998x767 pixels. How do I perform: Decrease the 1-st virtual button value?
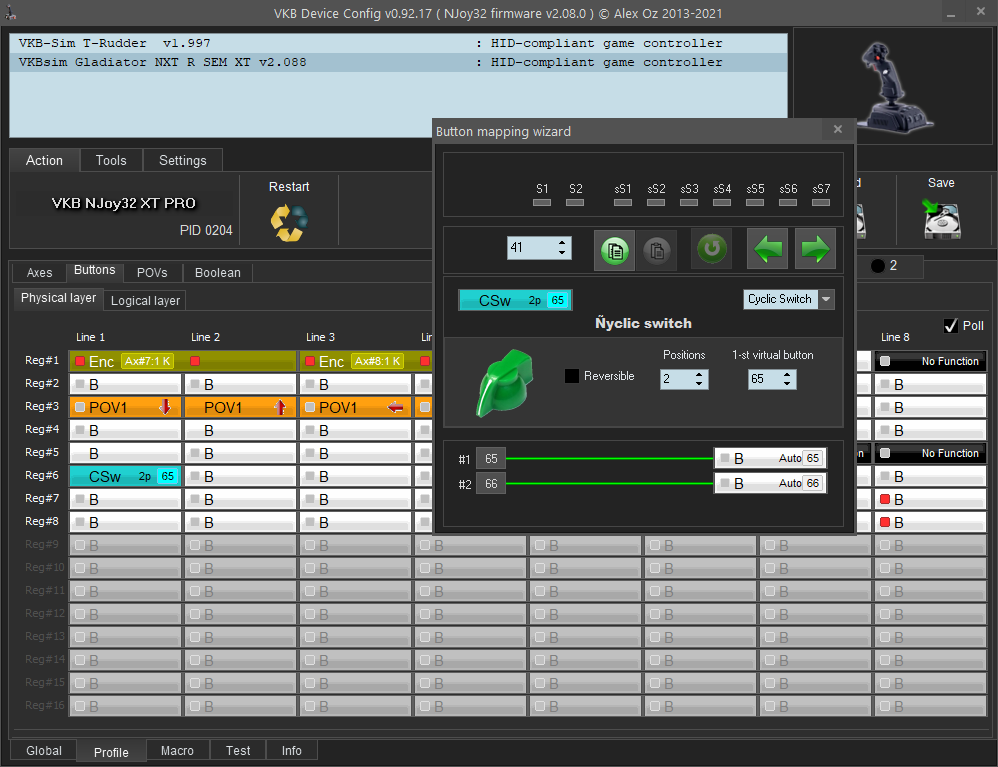(x=787, y=384)
